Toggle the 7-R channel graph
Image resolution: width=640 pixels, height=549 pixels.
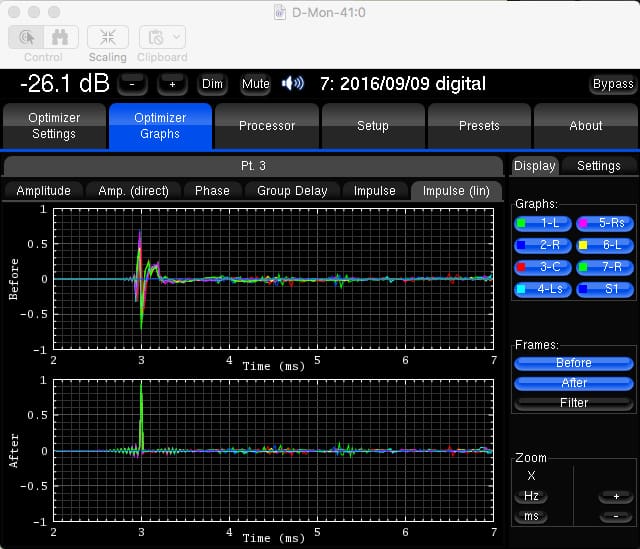click(x=604, y=267)
